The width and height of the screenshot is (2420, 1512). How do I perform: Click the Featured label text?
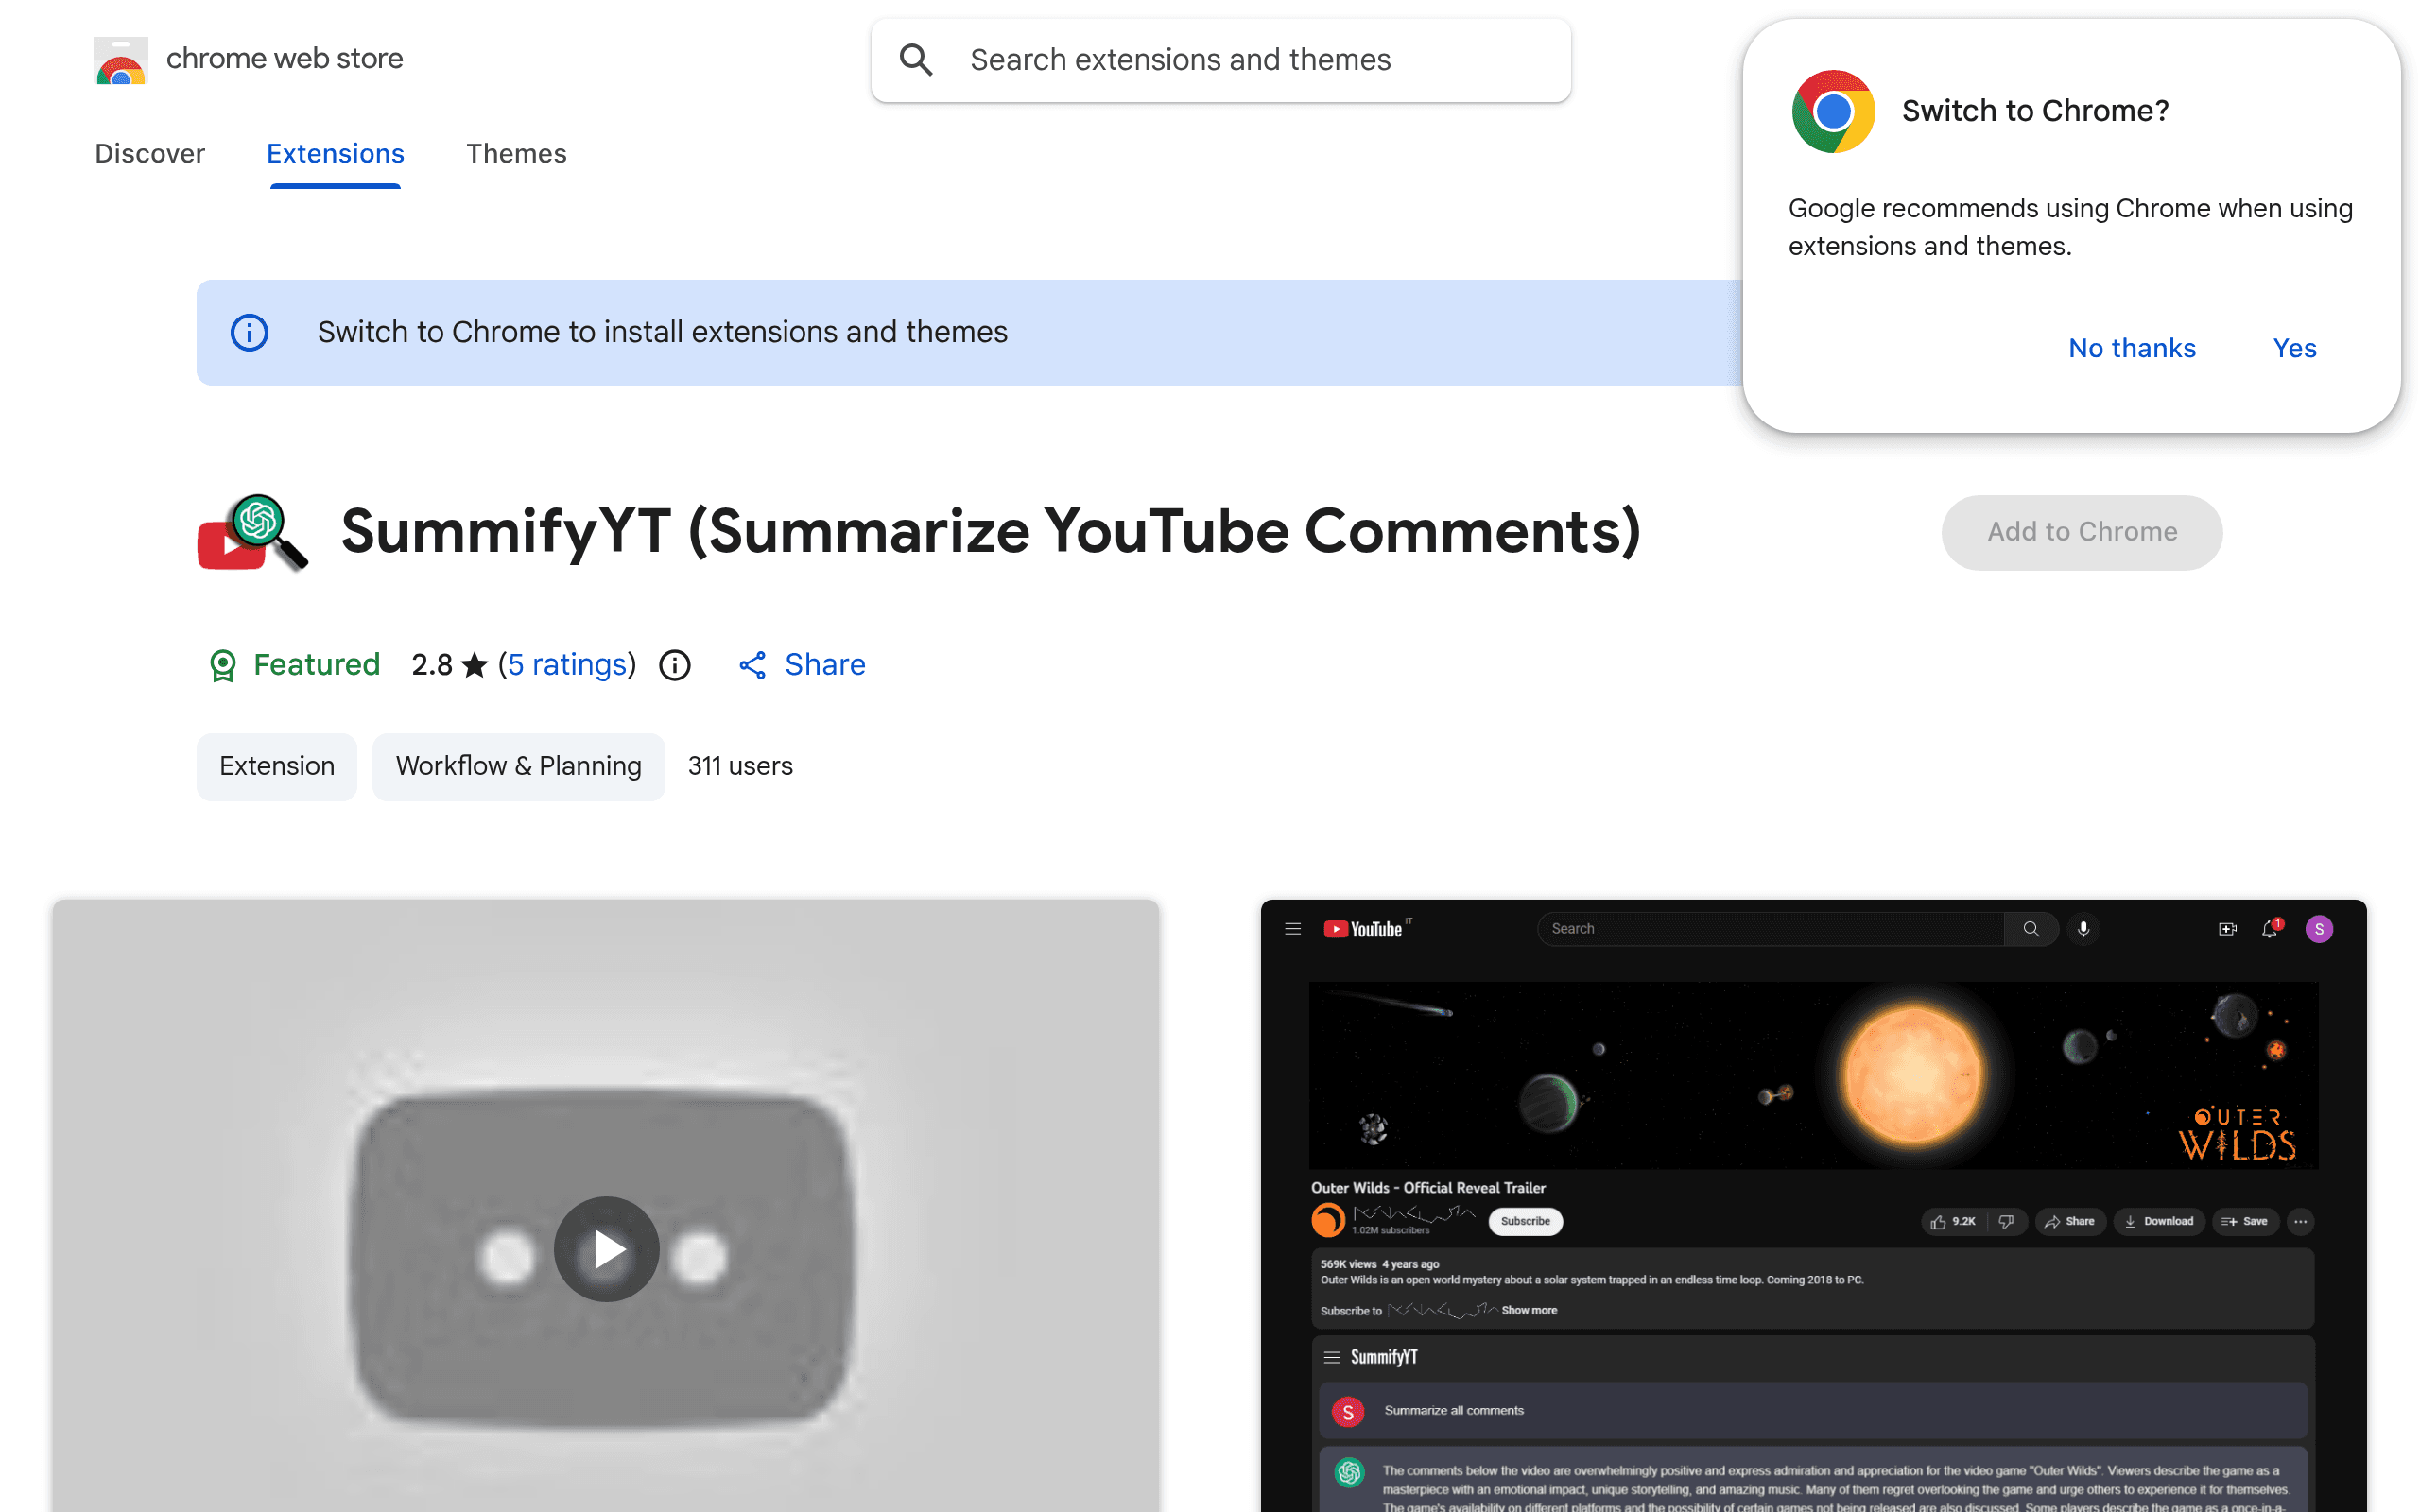coord(317,665)
